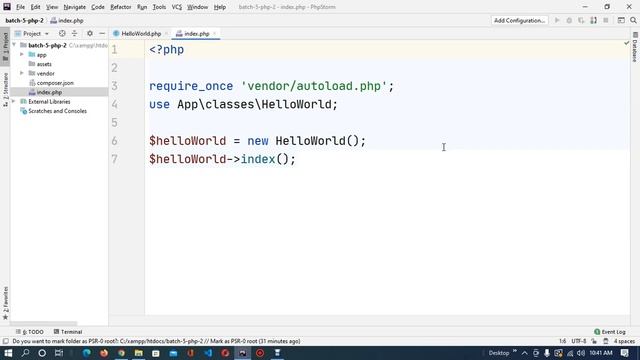Screen dimensions: 640x360
Task: Open File Explorer from the taskbar
Action: tap(138, 353)
